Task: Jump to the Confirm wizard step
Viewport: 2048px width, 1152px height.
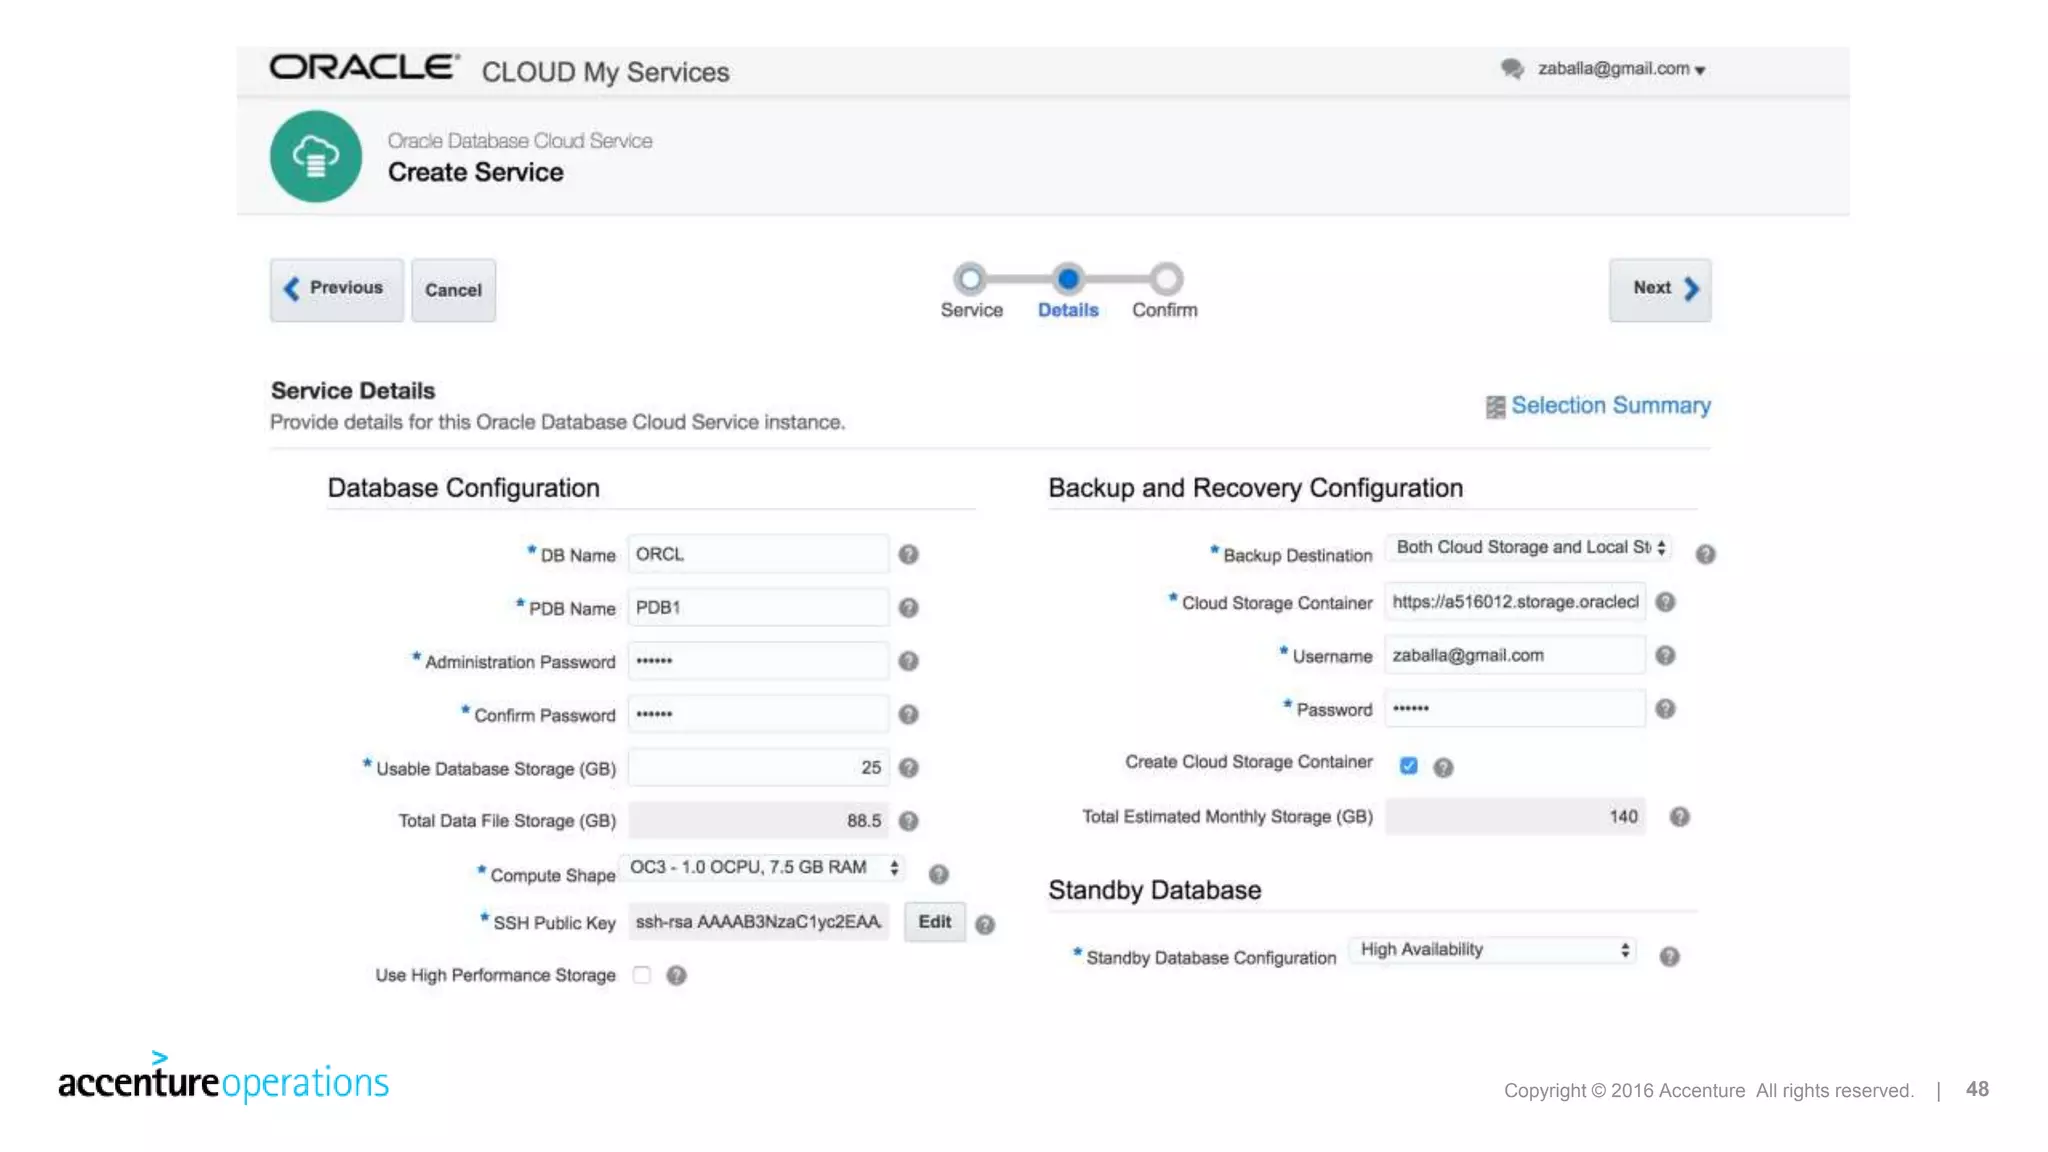Action: pyautogui.click(x=1165, y=279)
